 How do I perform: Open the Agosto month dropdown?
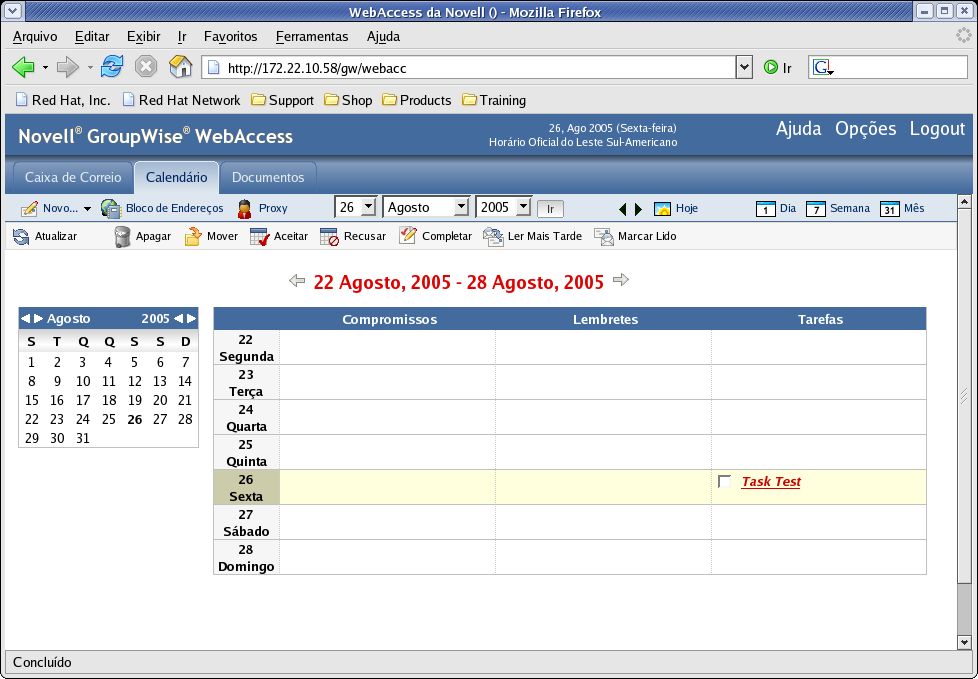click(461, 206)
